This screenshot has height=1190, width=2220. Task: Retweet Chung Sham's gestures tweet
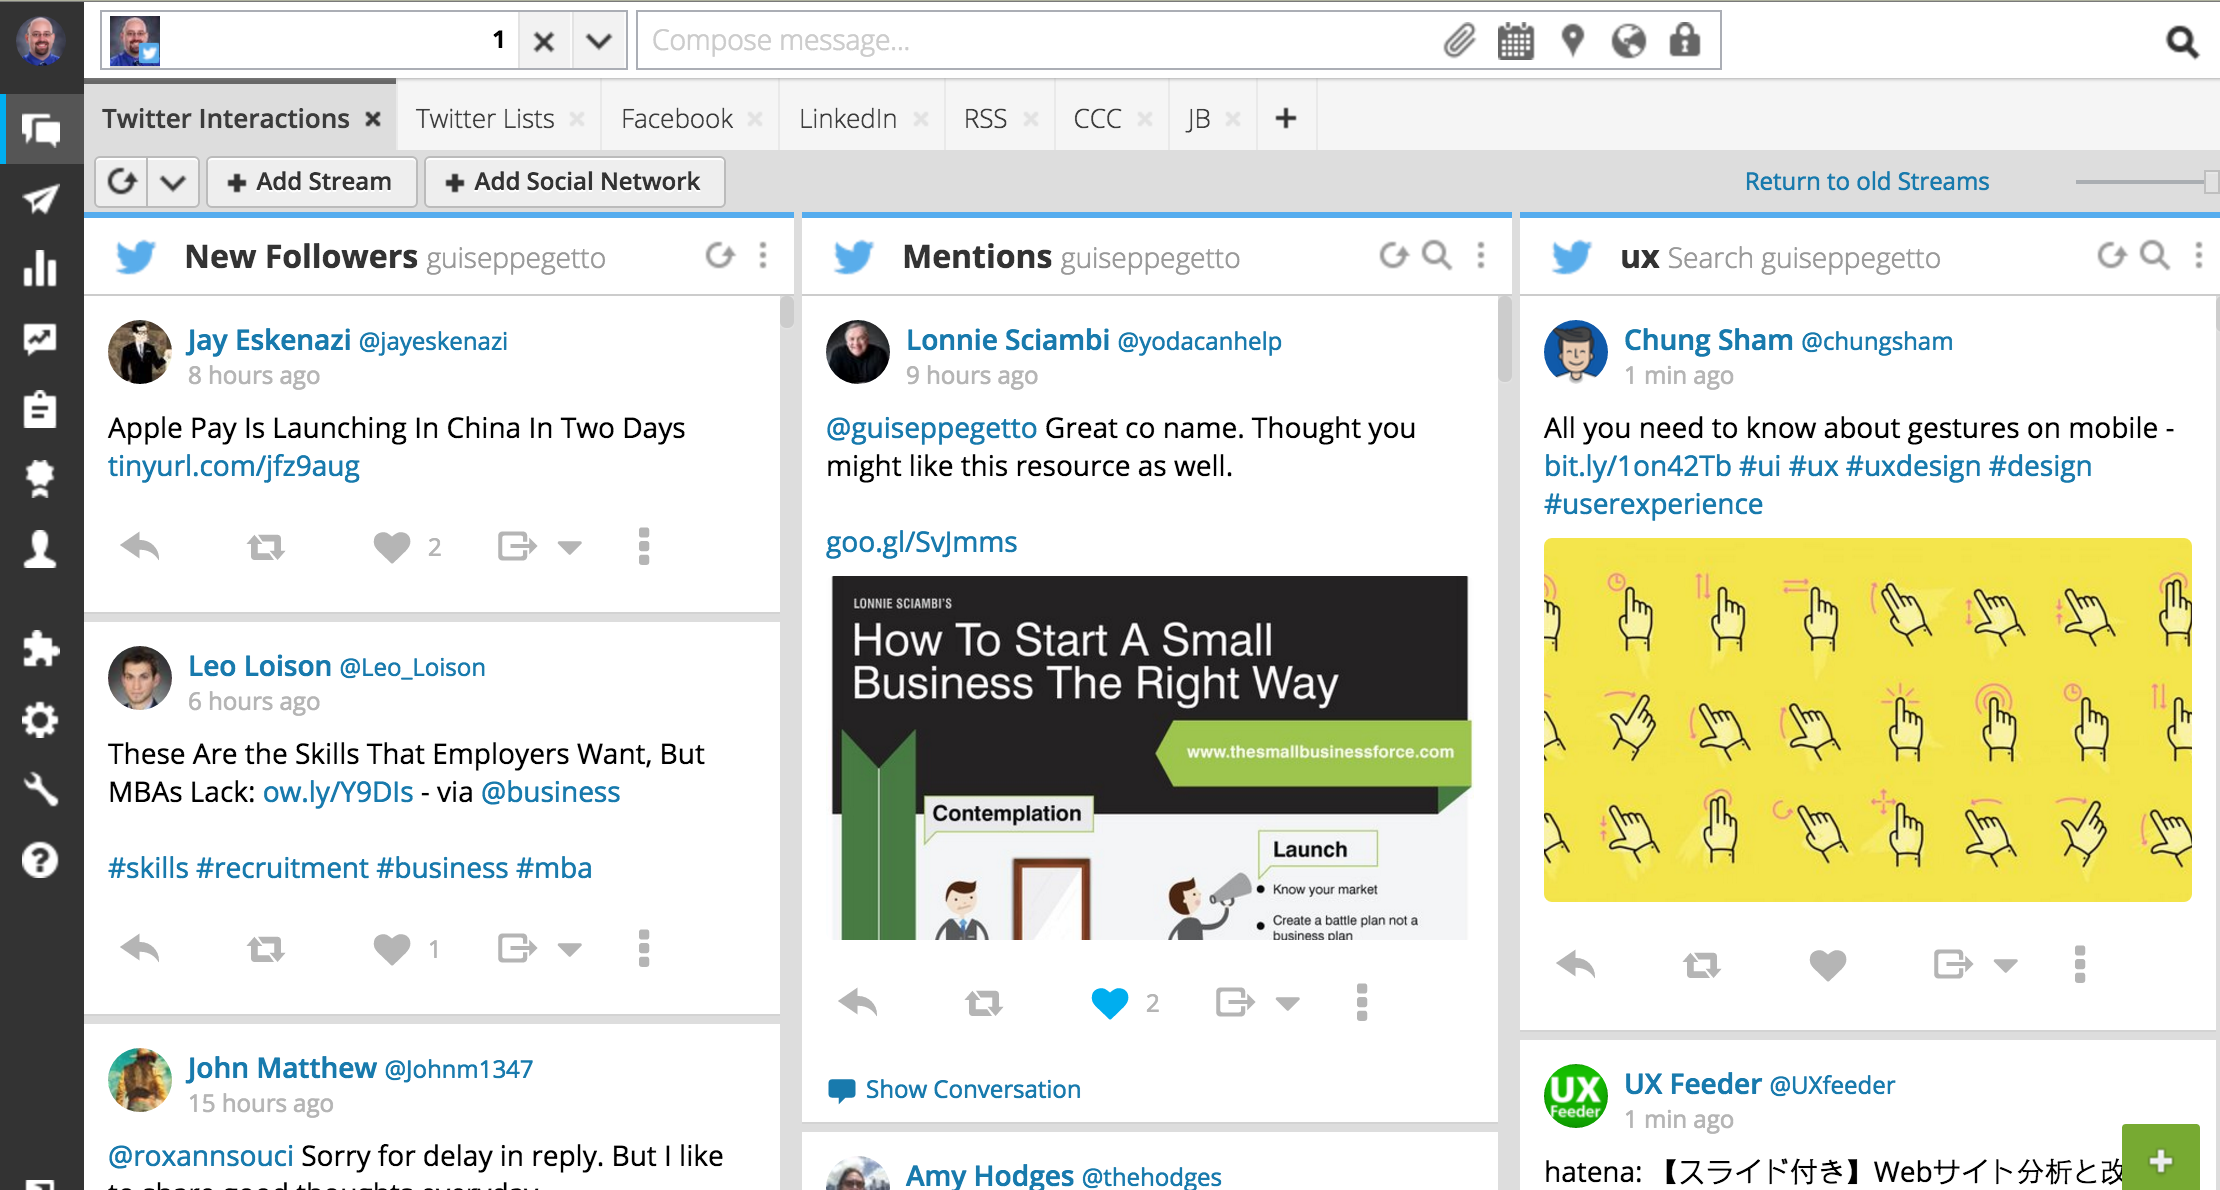1702,964
